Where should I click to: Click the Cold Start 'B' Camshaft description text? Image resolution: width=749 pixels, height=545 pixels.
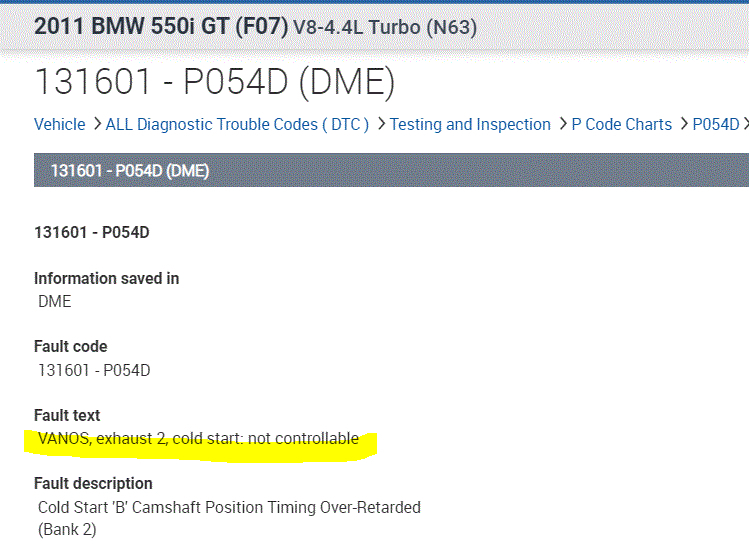(x=229, y=507)
